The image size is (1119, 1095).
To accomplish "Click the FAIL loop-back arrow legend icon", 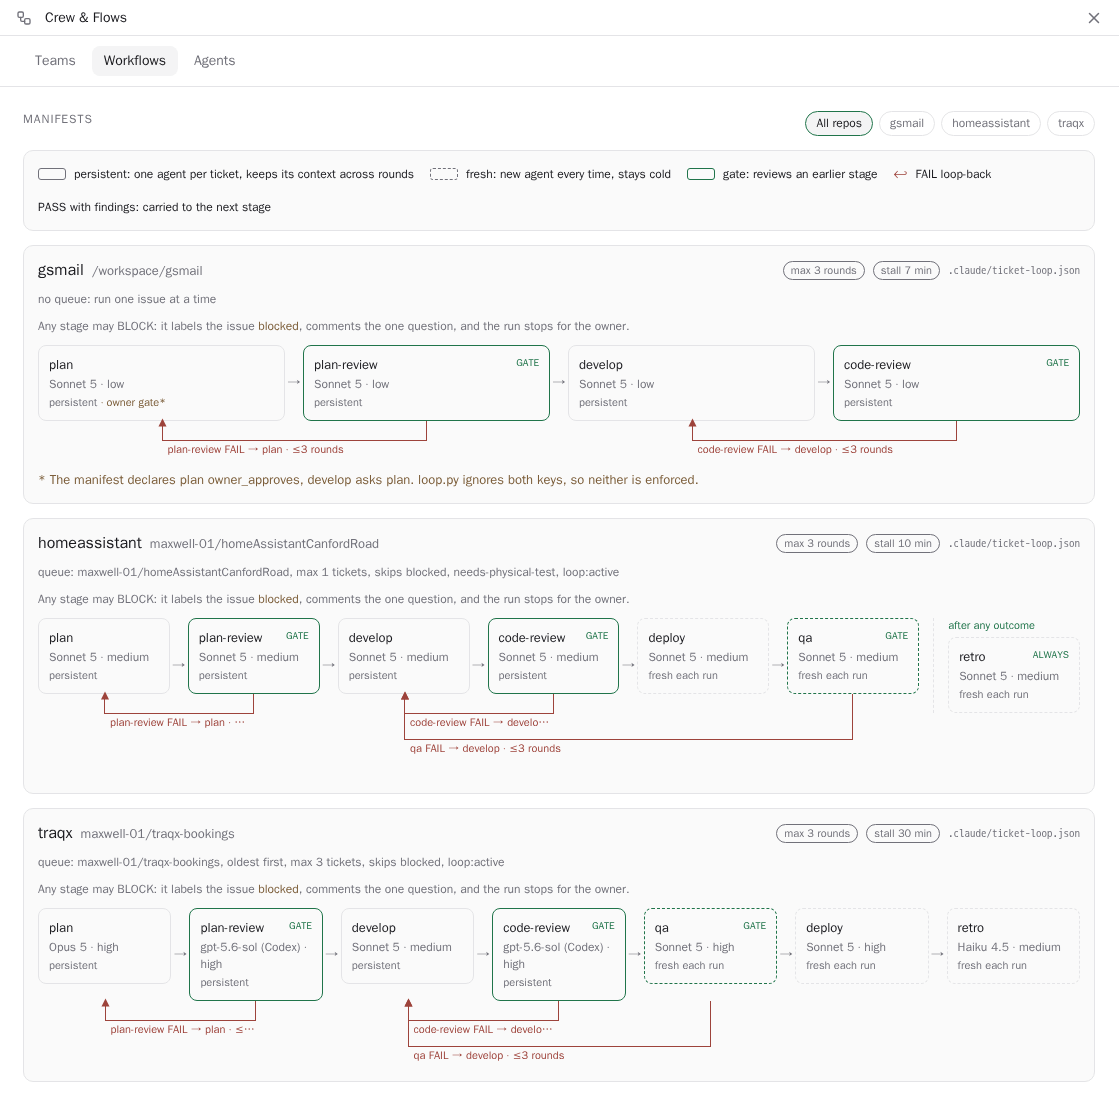I will 901,174.
